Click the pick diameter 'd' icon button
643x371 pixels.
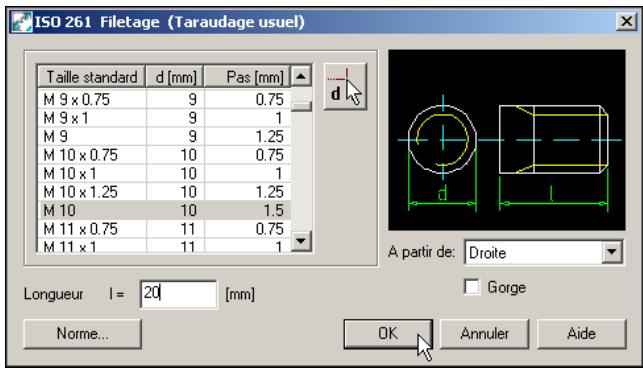point(345,86)
